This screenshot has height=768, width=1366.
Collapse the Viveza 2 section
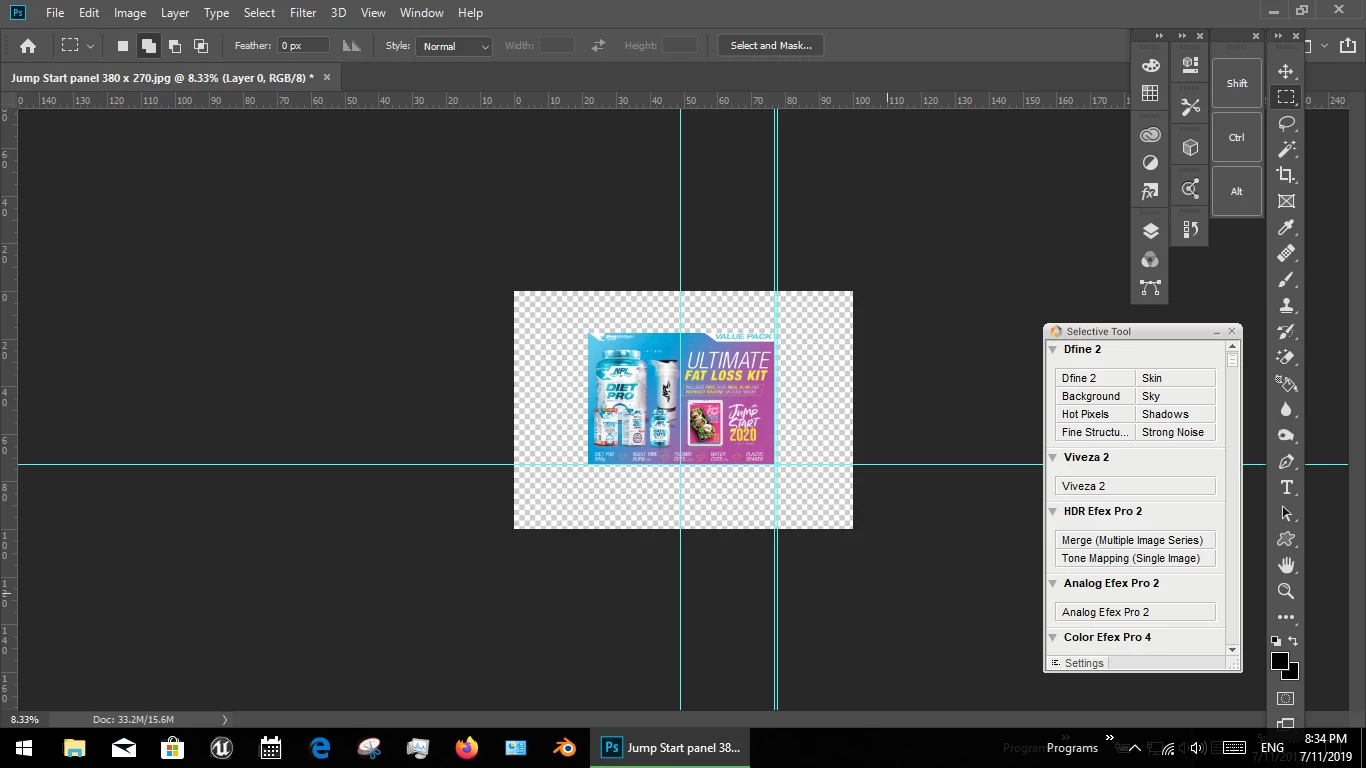click(1053, 458)
